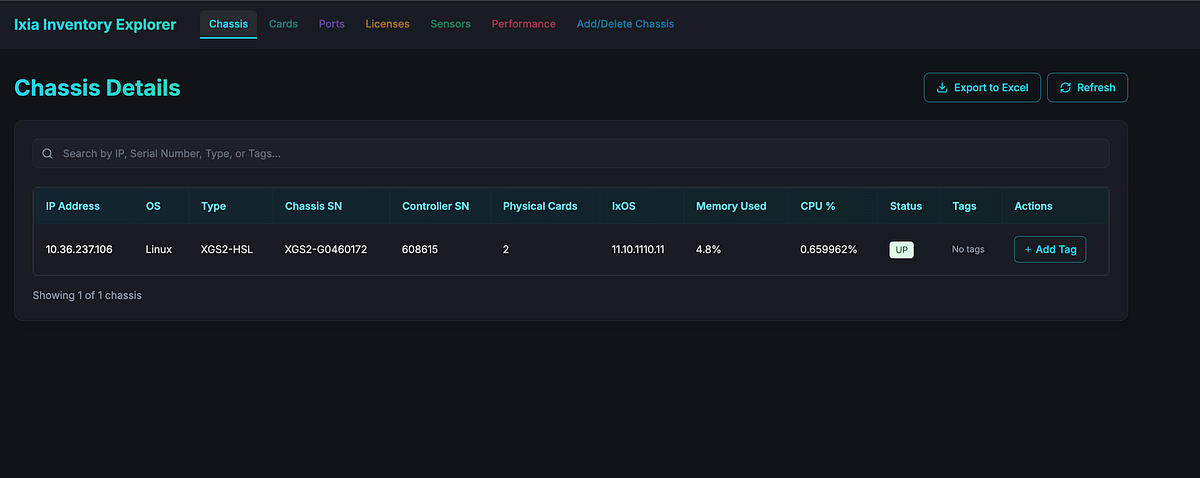Click the IP Address column header
The width and height of the screenshot is (1200, 478).
pos(73,206)
